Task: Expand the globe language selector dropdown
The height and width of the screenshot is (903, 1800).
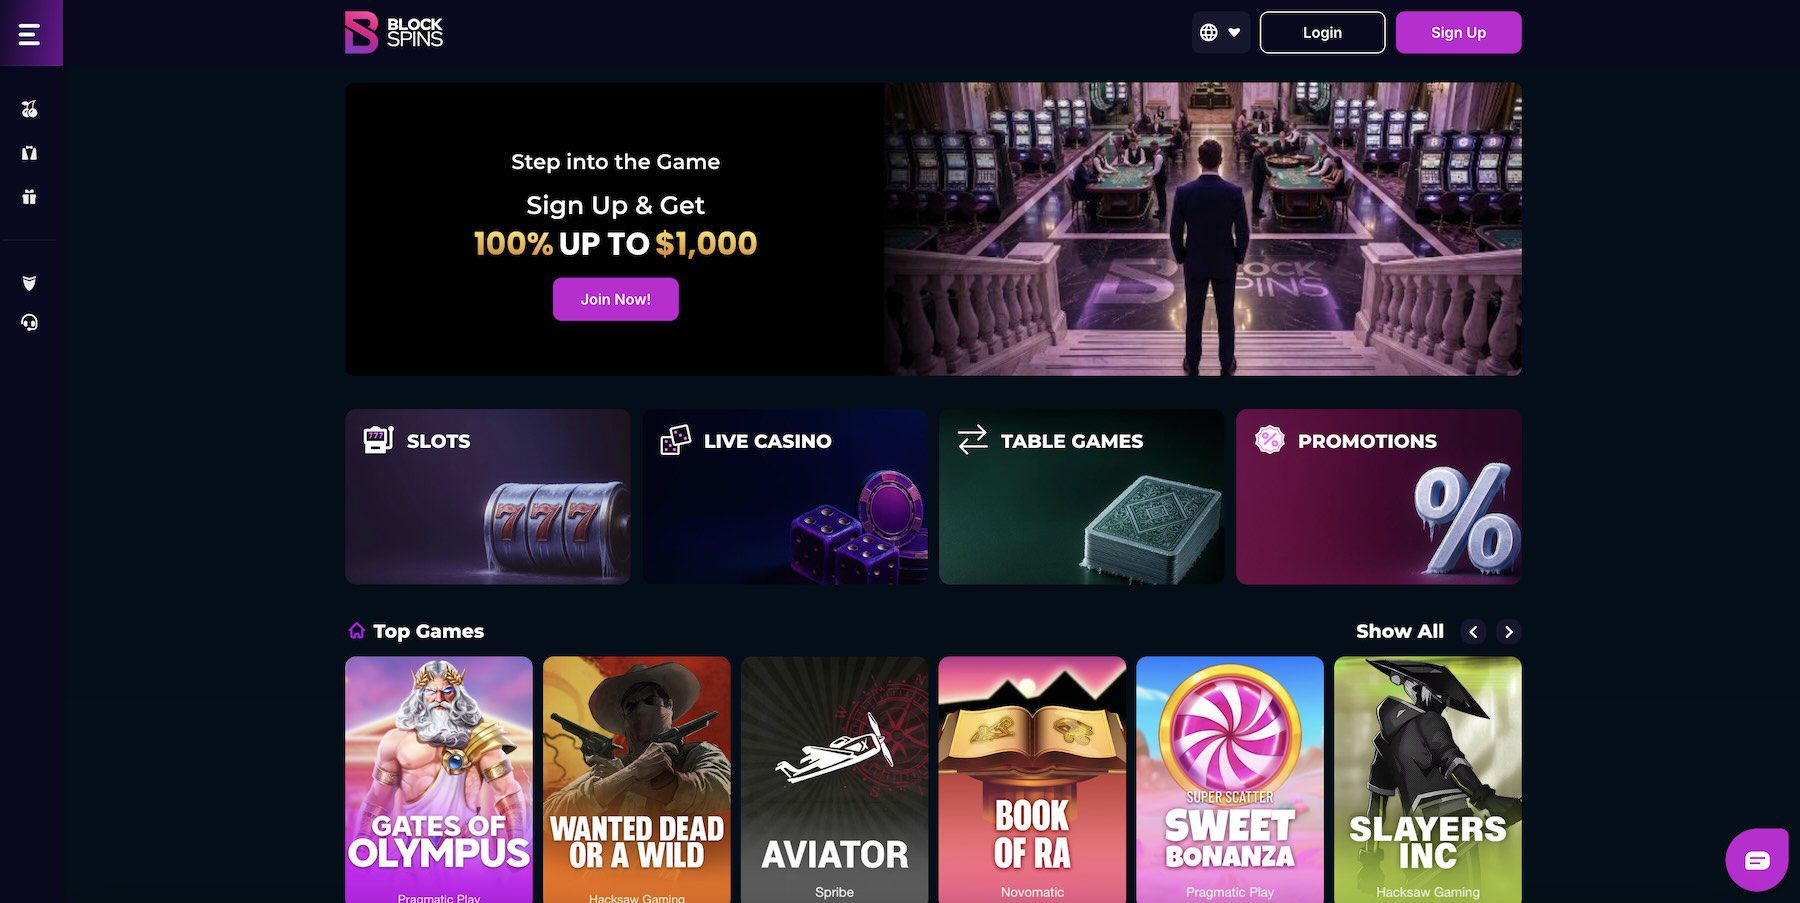Action: [x=1221, y=32]
